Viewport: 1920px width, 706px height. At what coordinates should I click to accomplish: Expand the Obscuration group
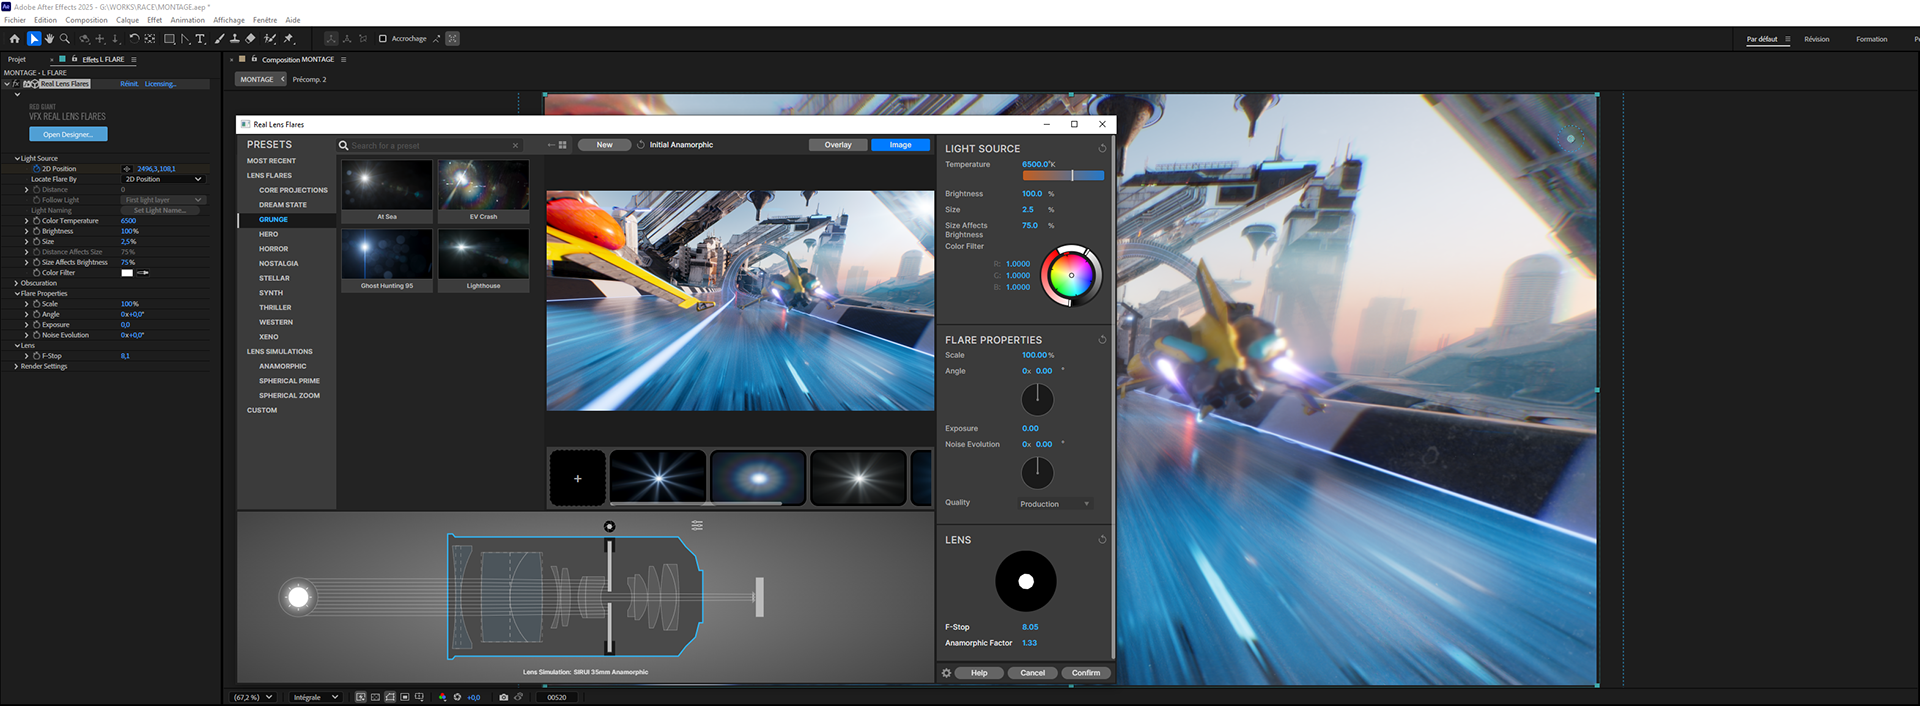click(x=17, y=283)
